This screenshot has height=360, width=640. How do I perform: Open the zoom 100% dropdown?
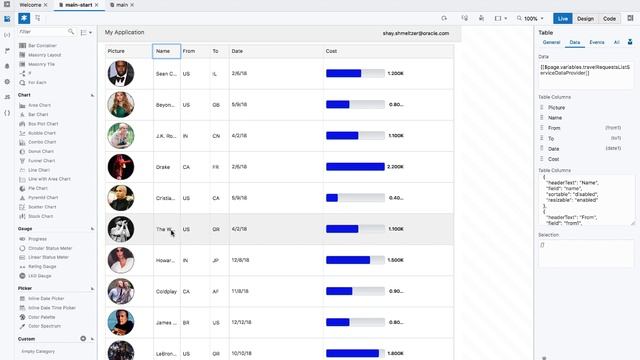530,19
